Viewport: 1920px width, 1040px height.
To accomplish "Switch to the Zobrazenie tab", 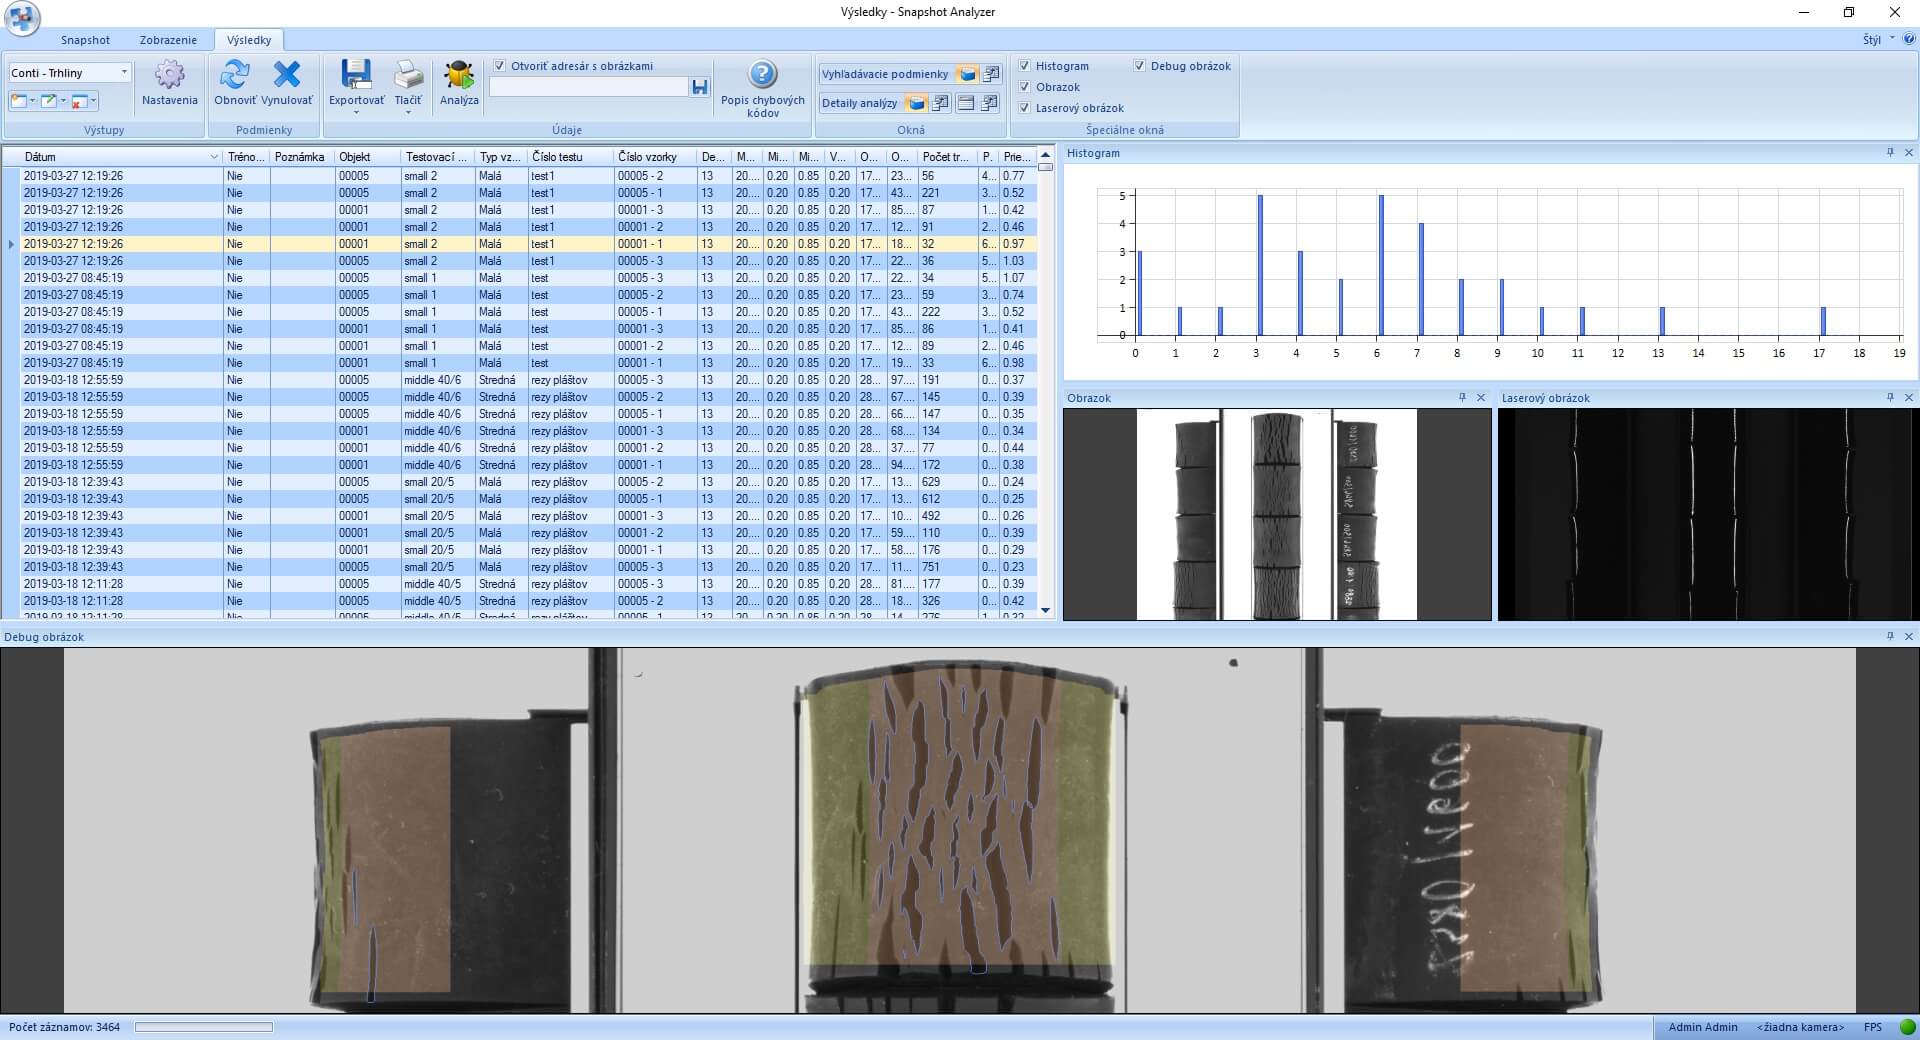I will click(168, 40).
